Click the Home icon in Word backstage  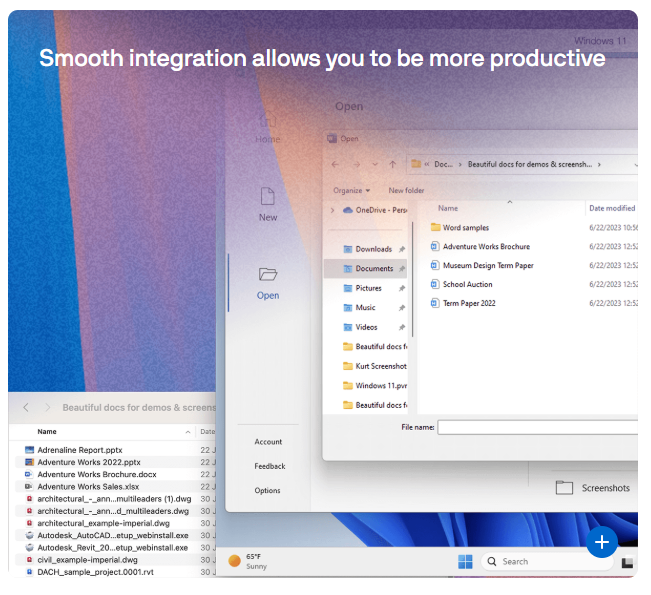(x=268, y=120)
